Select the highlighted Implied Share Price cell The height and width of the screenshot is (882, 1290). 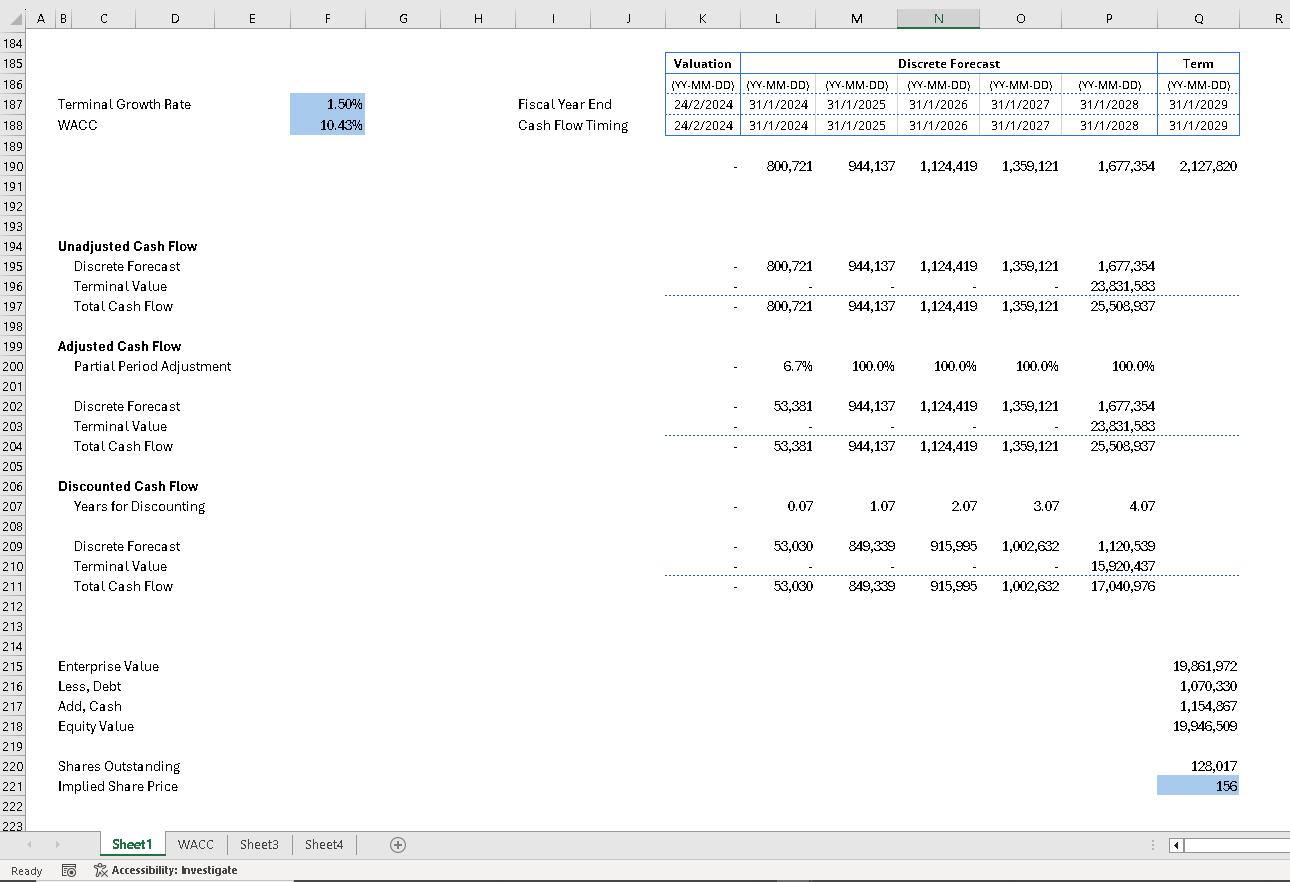1197,786
